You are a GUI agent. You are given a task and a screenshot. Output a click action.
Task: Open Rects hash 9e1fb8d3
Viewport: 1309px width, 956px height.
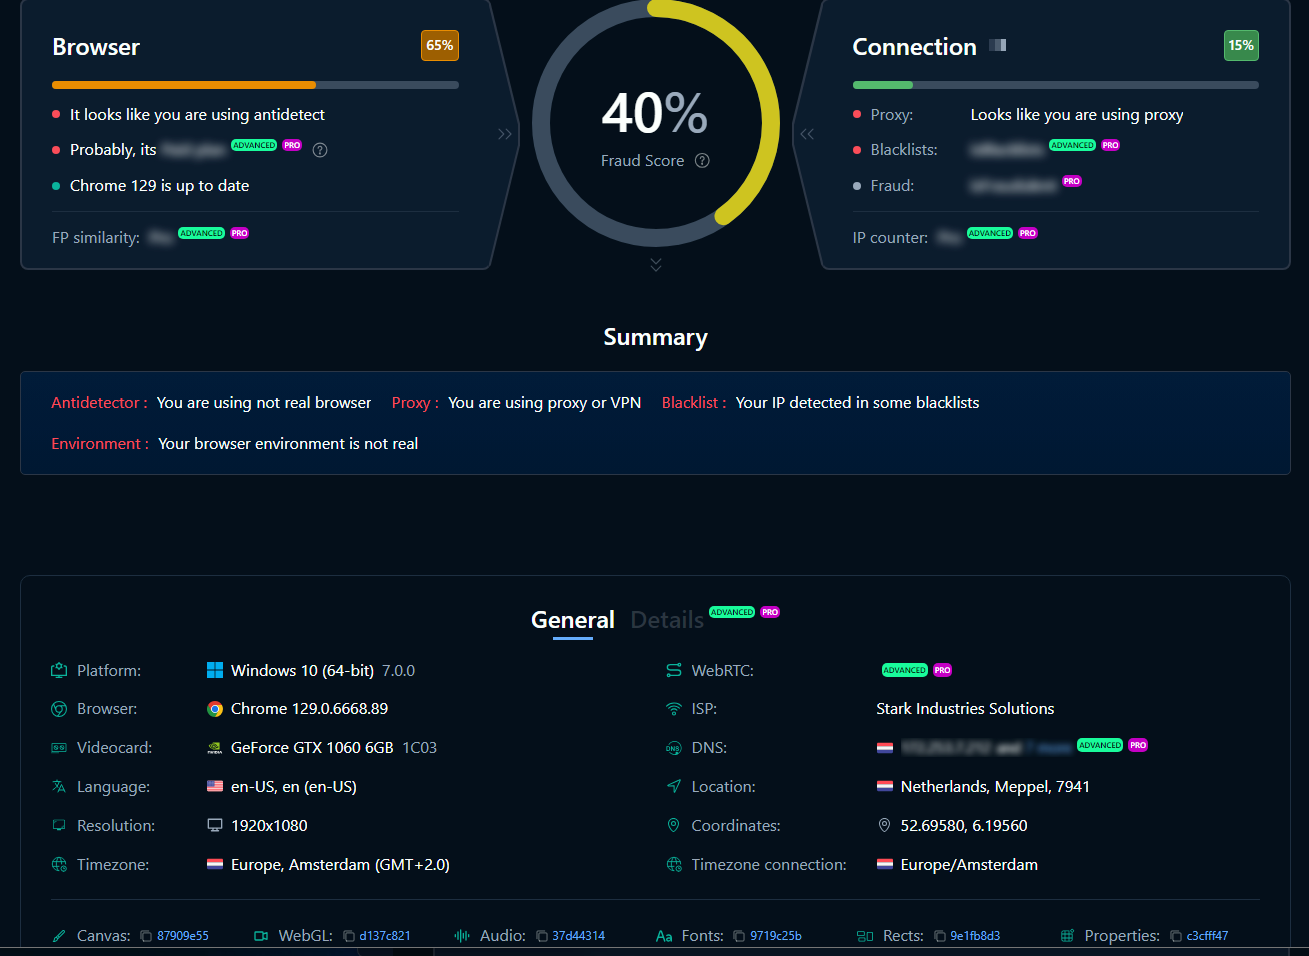pos(975,937)
